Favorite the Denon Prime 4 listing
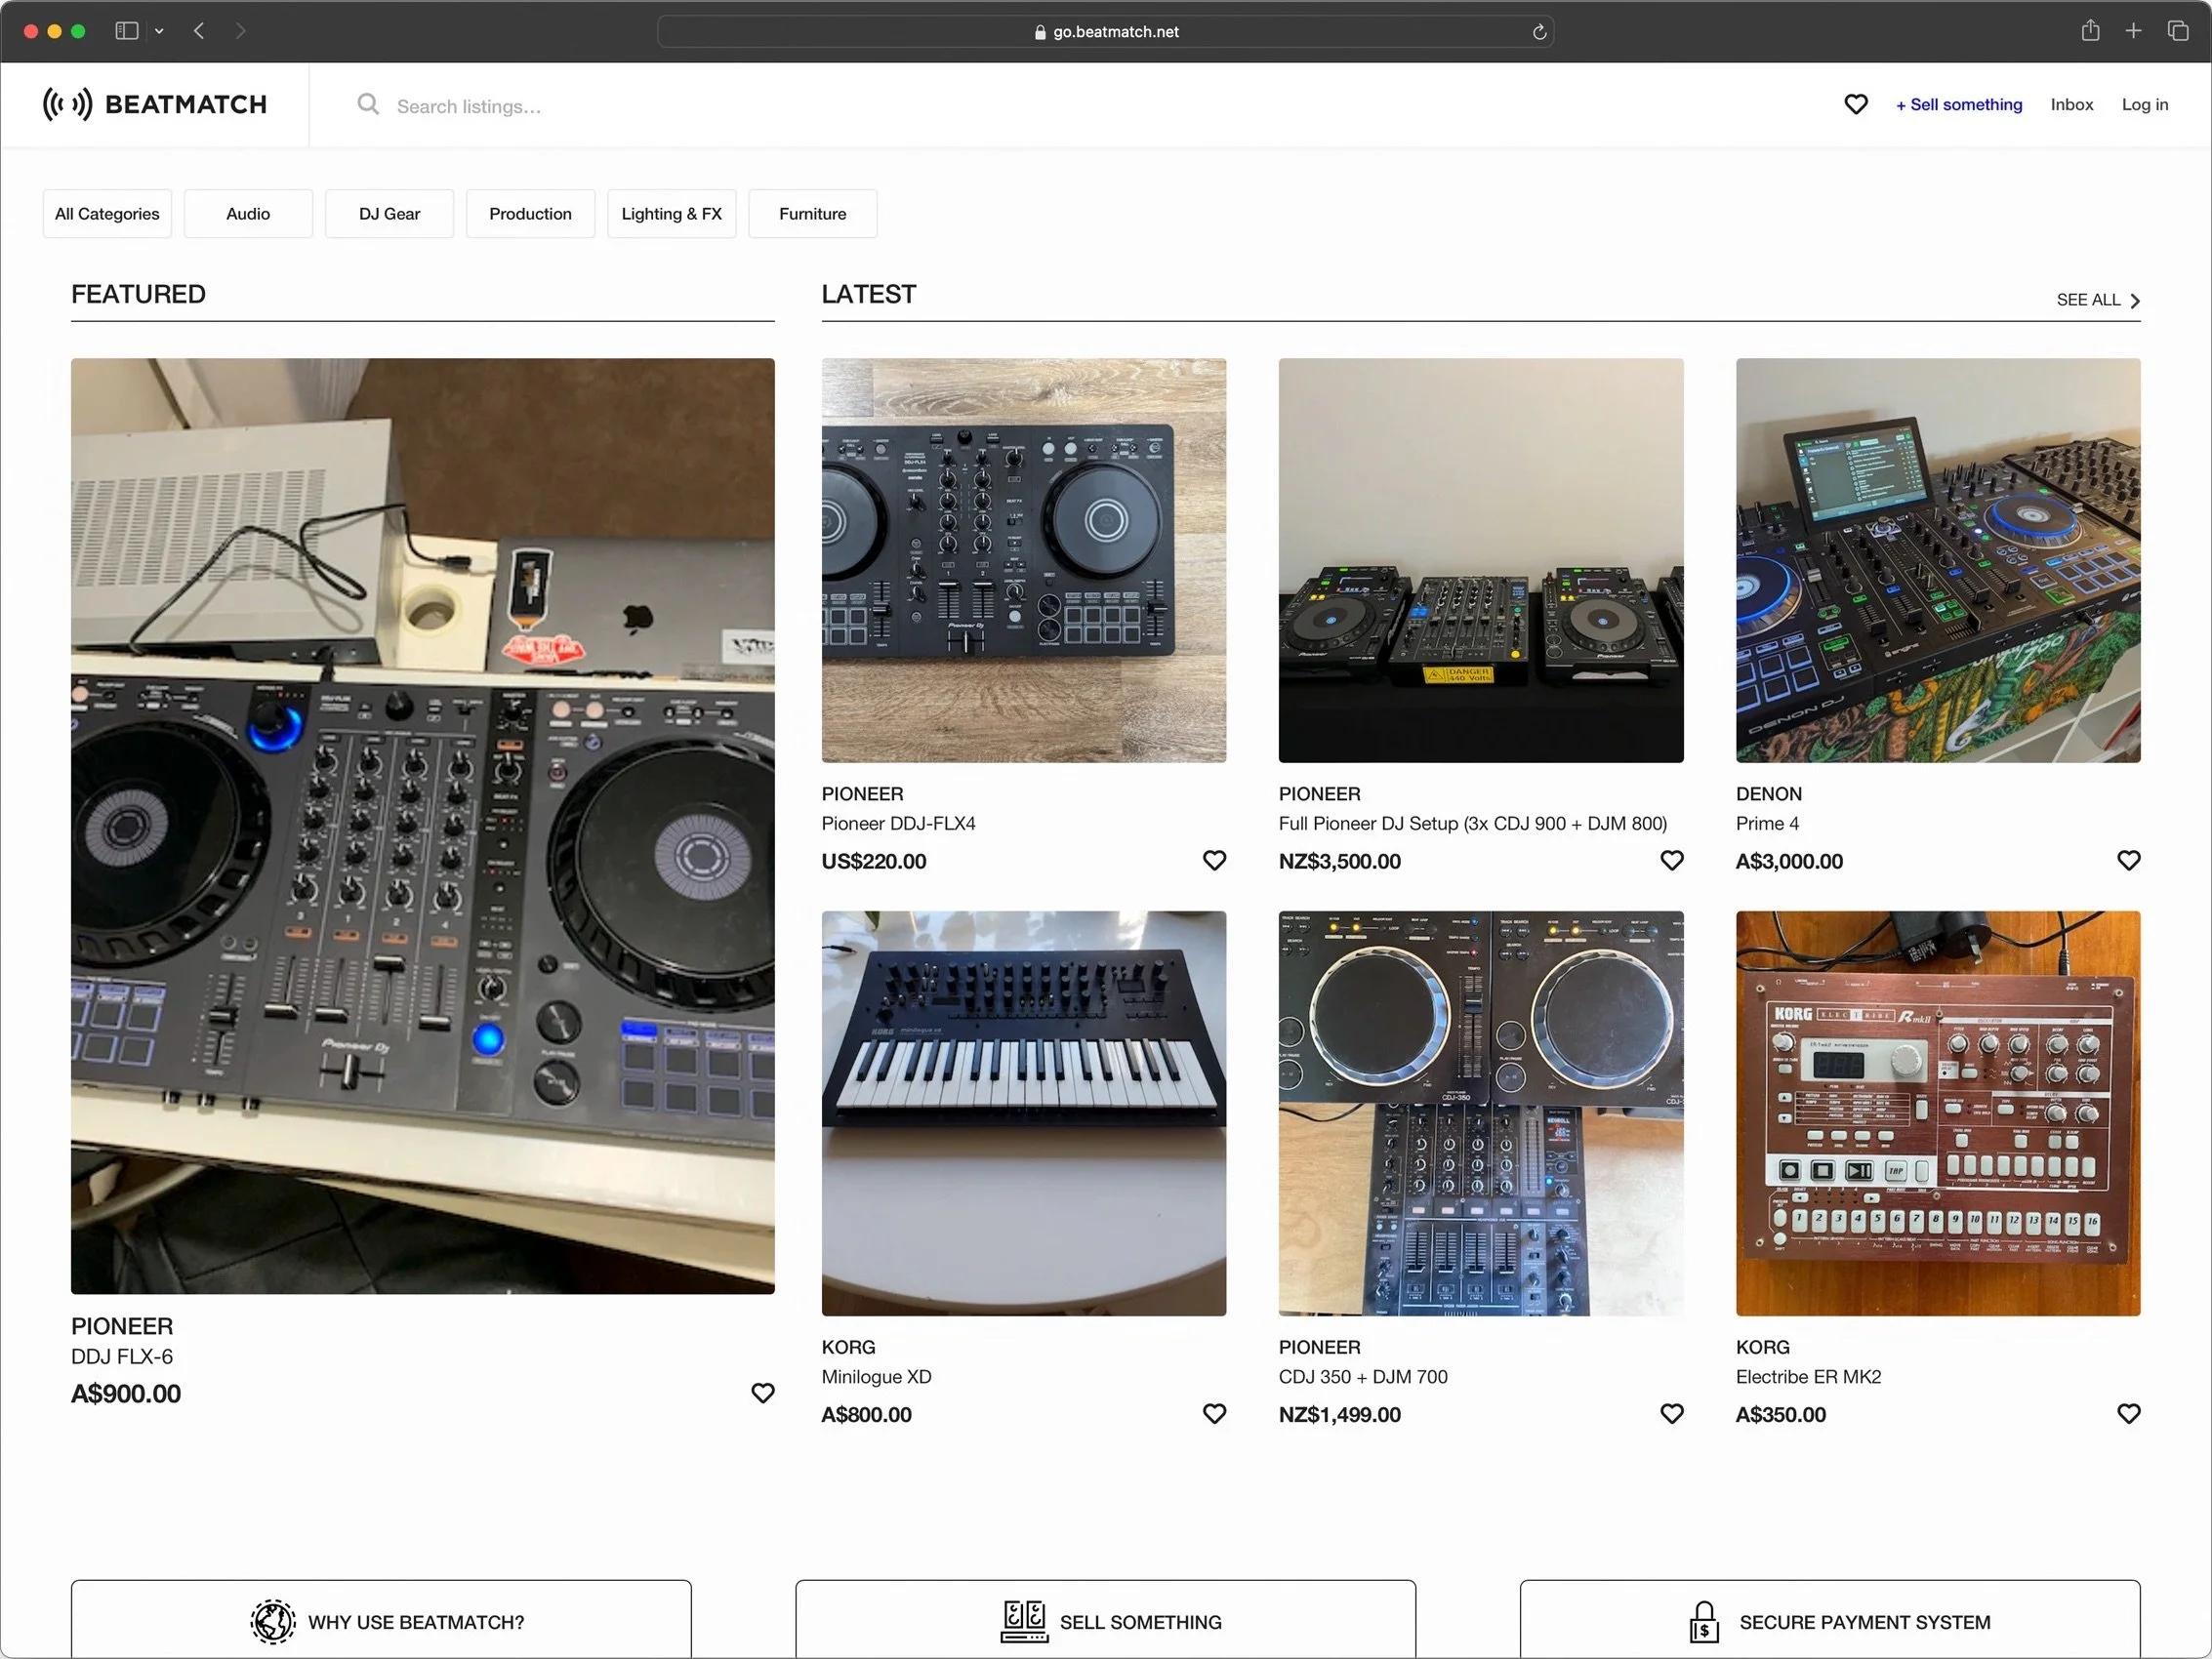 pyautogui.click(x=2128, y=860)
